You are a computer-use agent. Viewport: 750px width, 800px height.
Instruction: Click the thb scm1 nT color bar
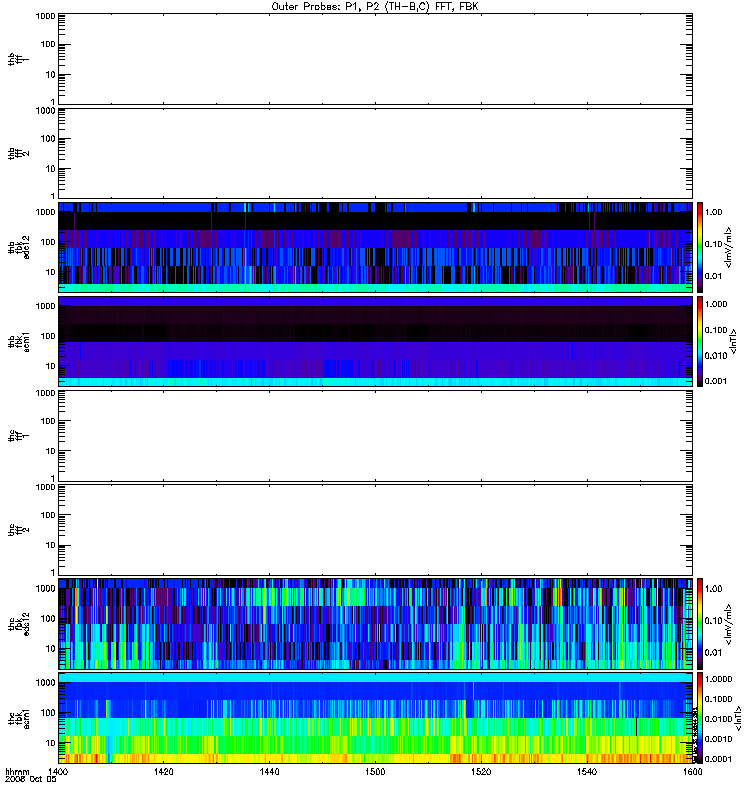point(700,341)
